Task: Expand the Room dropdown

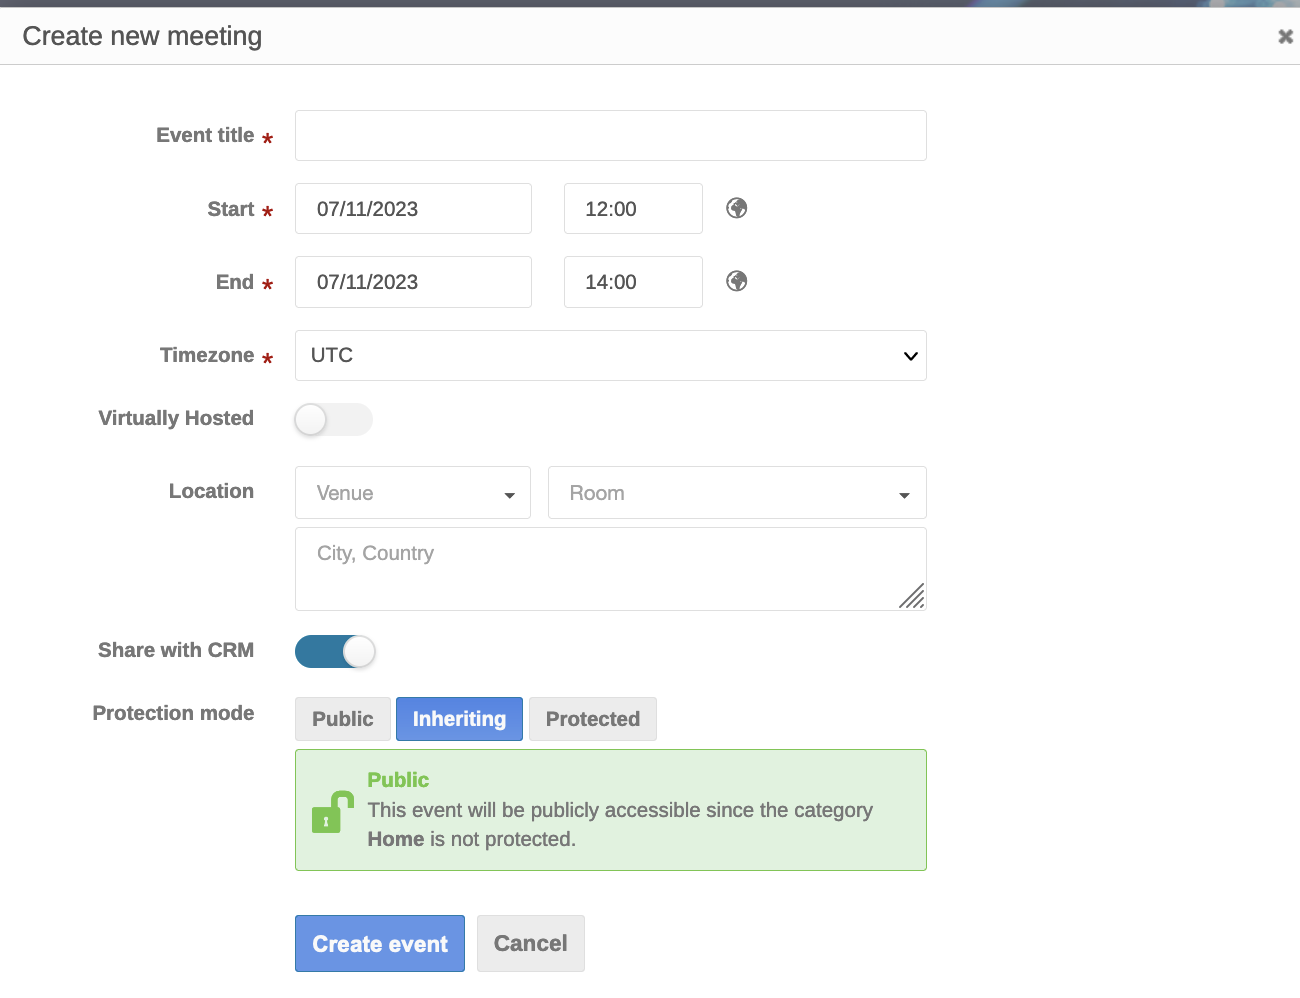Action: coord(736,493)
